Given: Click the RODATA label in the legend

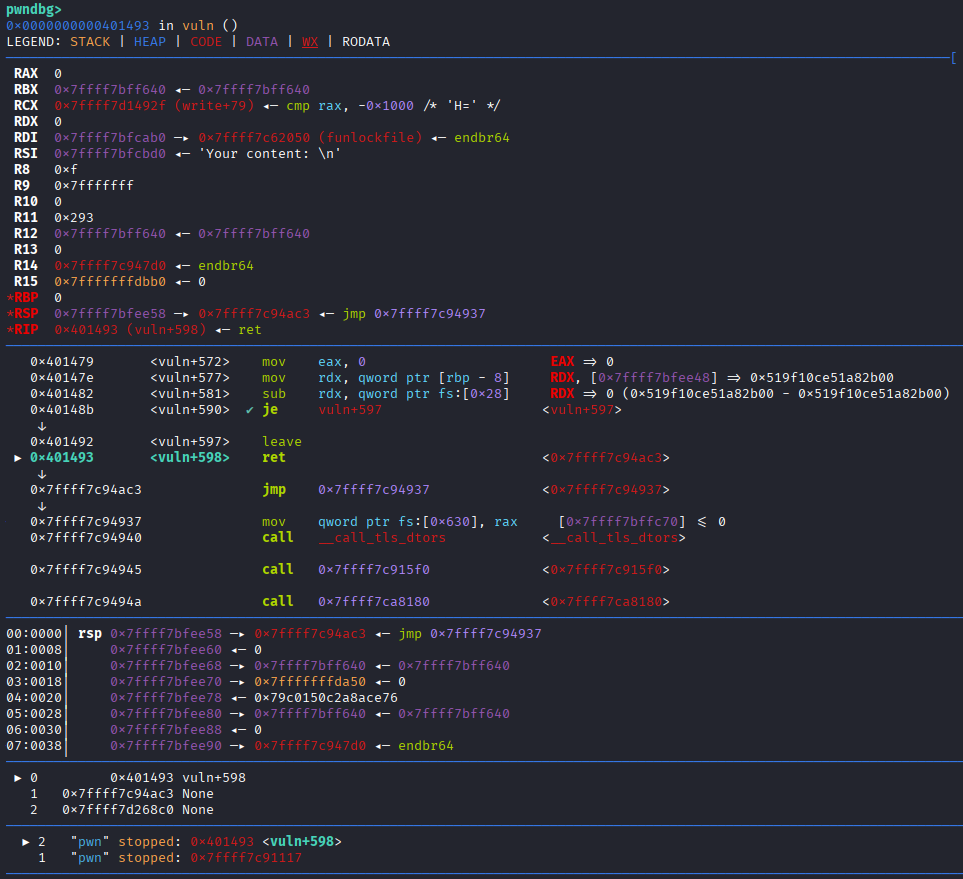Looking at the screenshot, I should click(x=366, y=42).
